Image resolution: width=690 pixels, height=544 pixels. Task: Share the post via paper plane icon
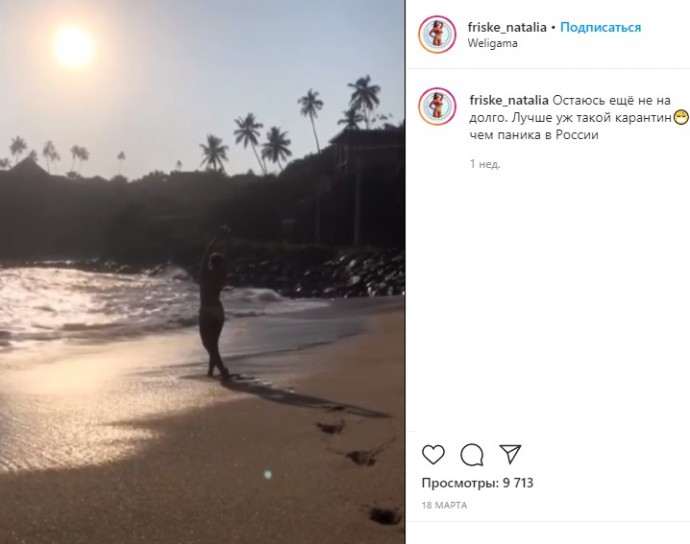pos(510,454)
